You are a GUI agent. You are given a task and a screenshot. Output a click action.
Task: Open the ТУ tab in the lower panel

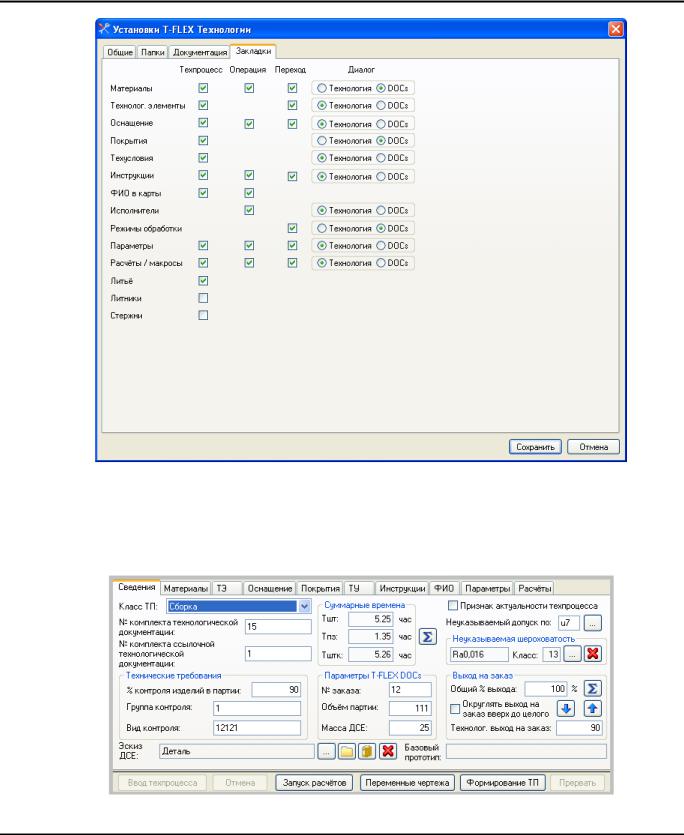coord(360,588)
